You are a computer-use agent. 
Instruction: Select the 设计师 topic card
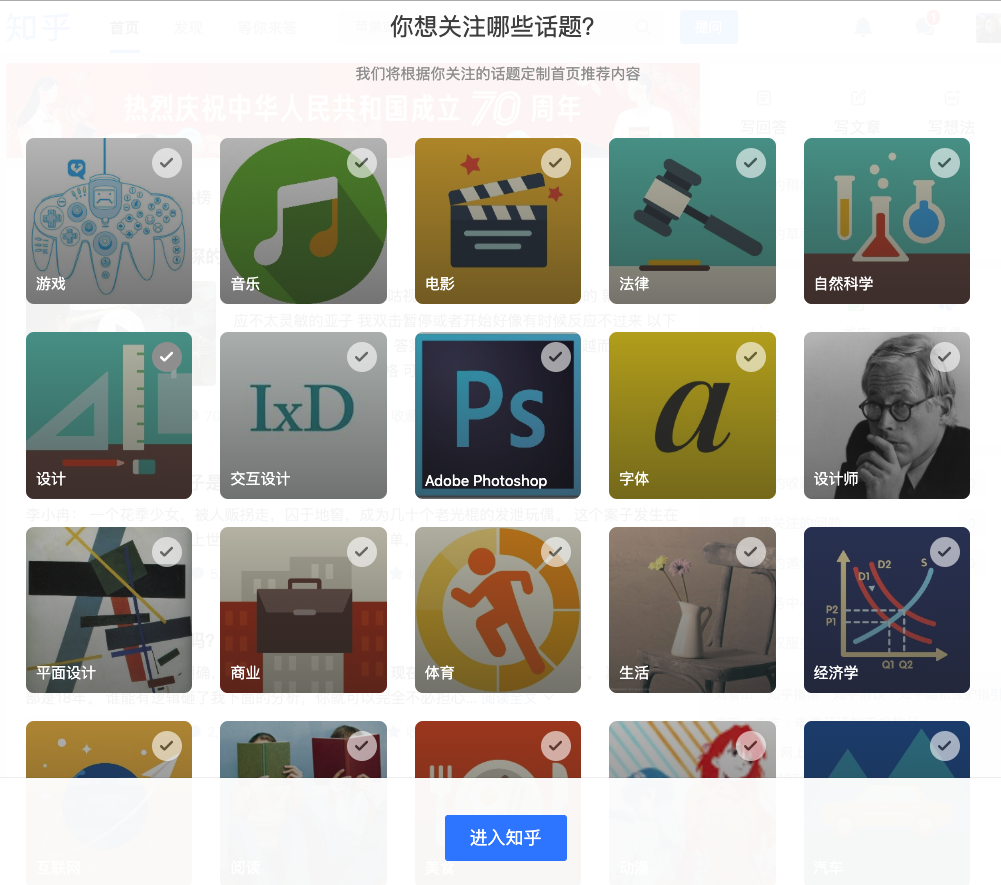click(887, 415)
